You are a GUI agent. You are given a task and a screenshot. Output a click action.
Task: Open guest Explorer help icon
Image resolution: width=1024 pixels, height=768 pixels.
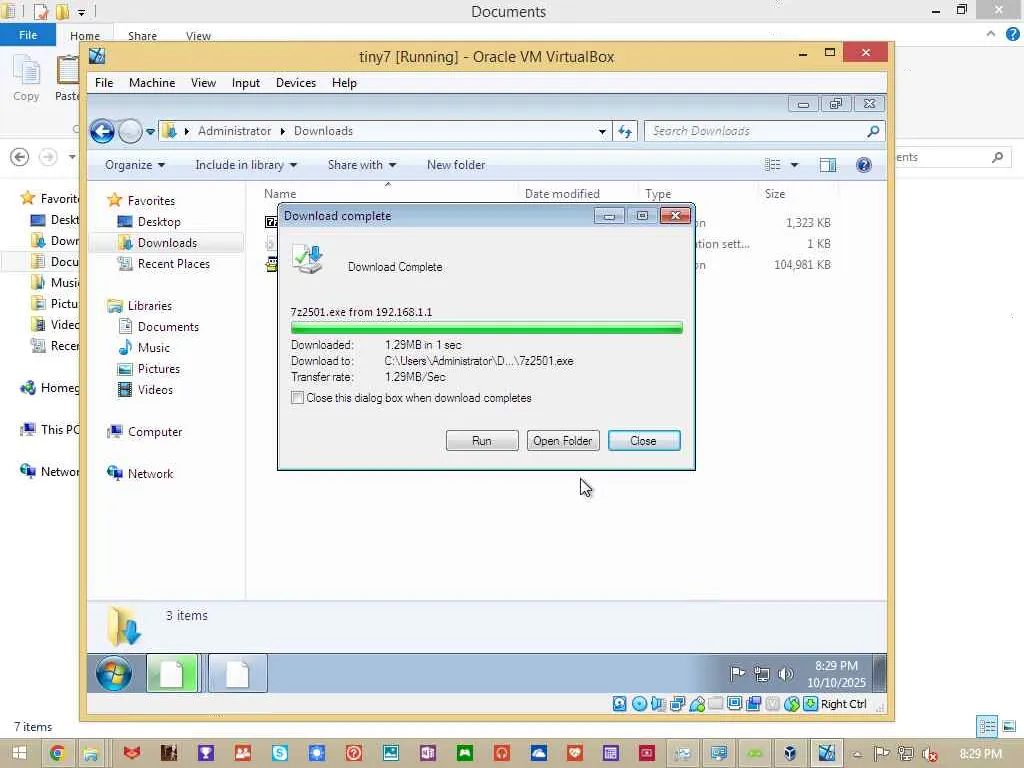tap(863, 165)
